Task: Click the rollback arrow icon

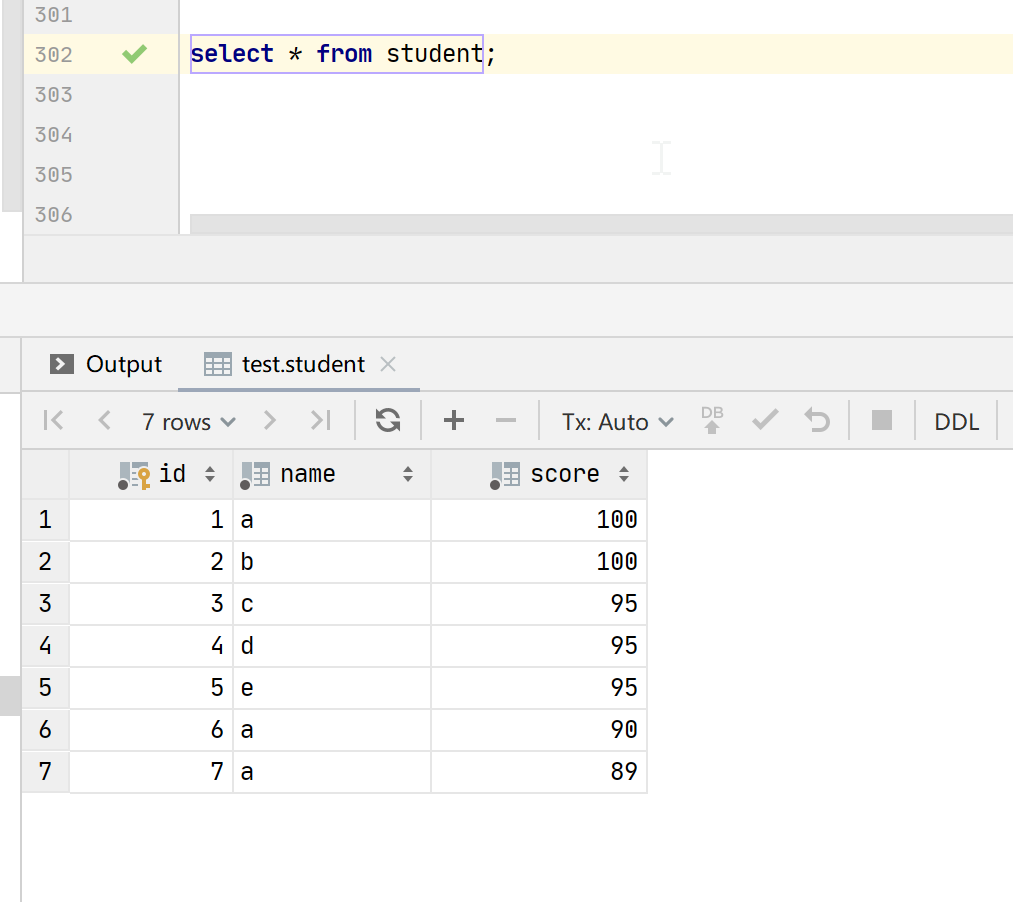Action: click(x=818, y=421)
